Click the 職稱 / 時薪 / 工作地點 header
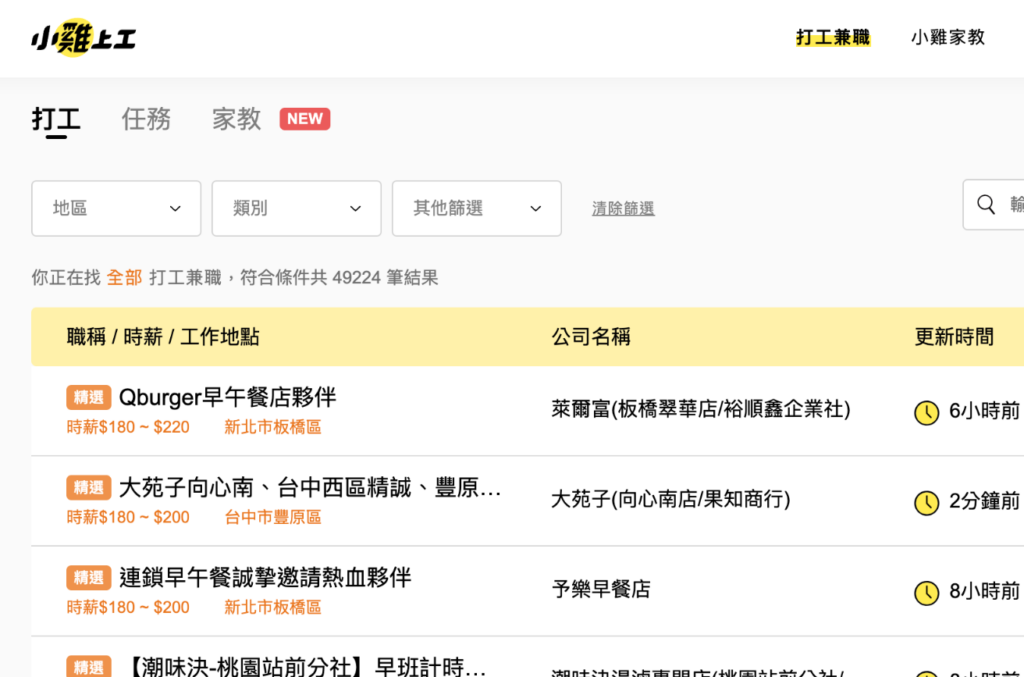Viewport: 1024px width, 677px height. click(163, 337)
